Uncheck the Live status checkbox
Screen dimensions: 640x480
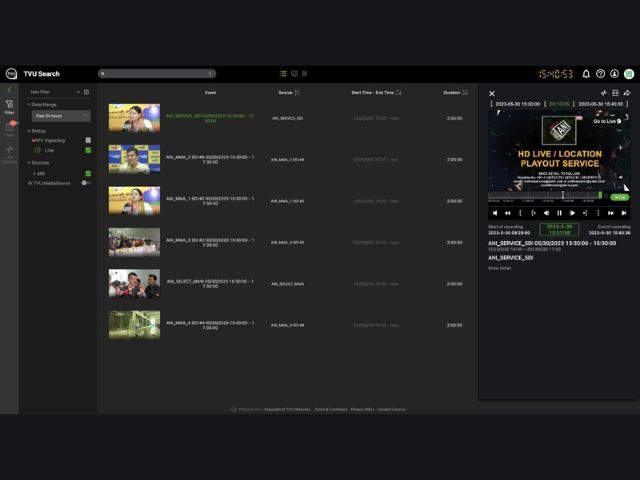click(x=88, y=150)
